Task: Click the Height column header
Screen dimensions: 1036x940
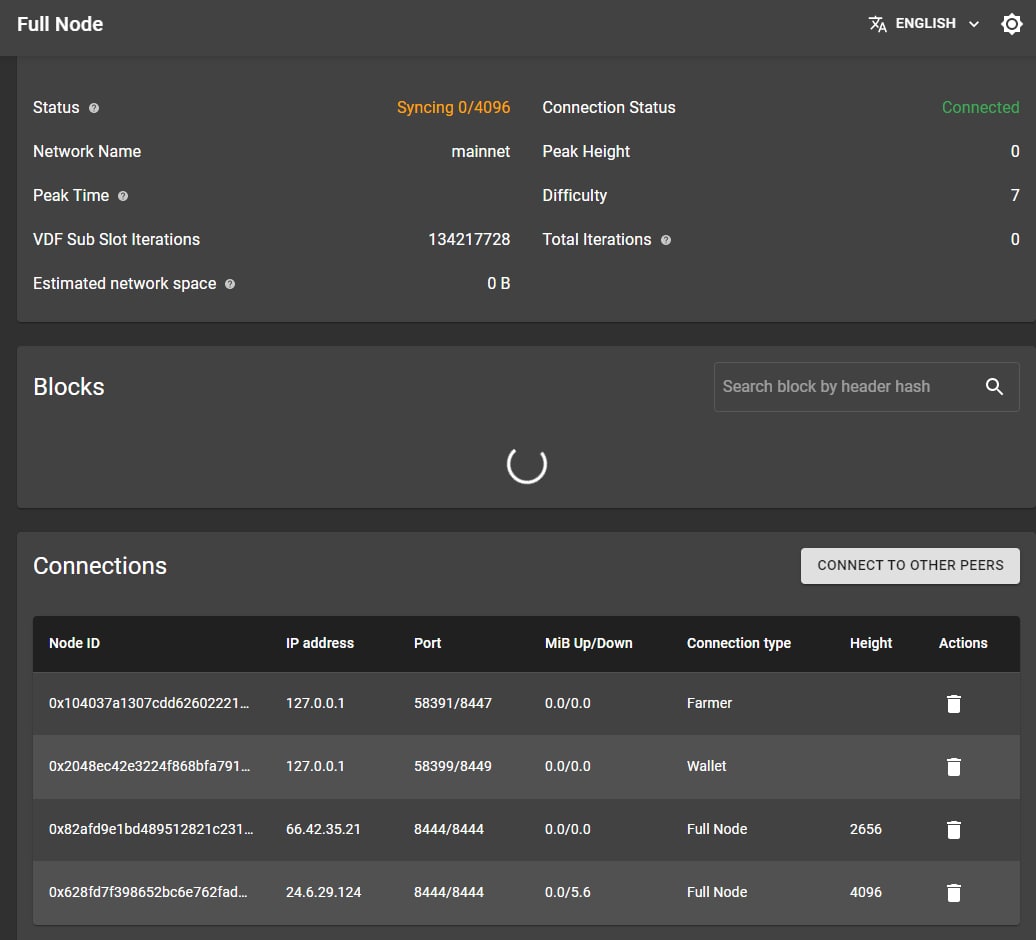Action: click(x=871, y=643)
